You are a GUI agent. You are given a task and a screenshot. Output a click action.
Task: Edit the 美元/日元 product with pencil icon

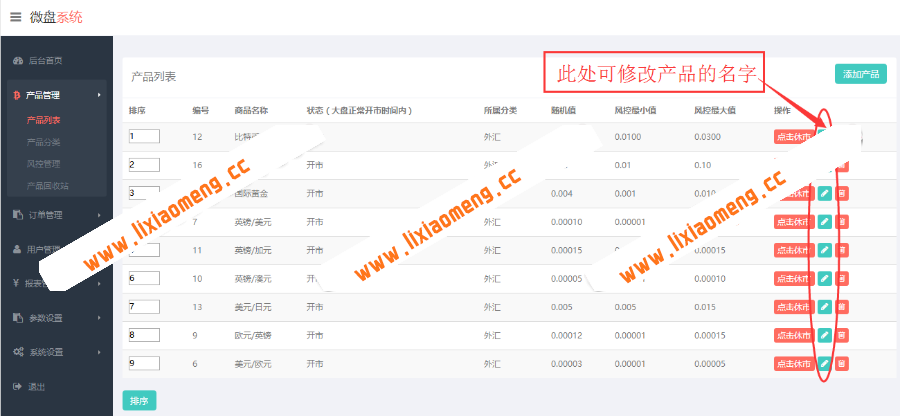pyautogui.click(x=824, y=307)
